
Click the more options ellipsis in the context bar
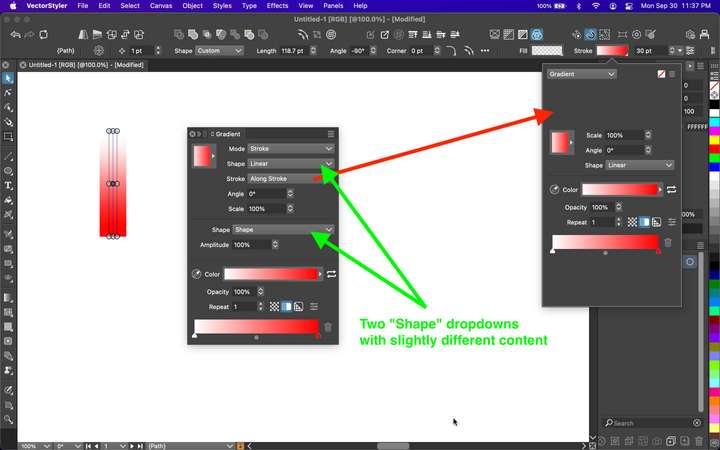485,51
